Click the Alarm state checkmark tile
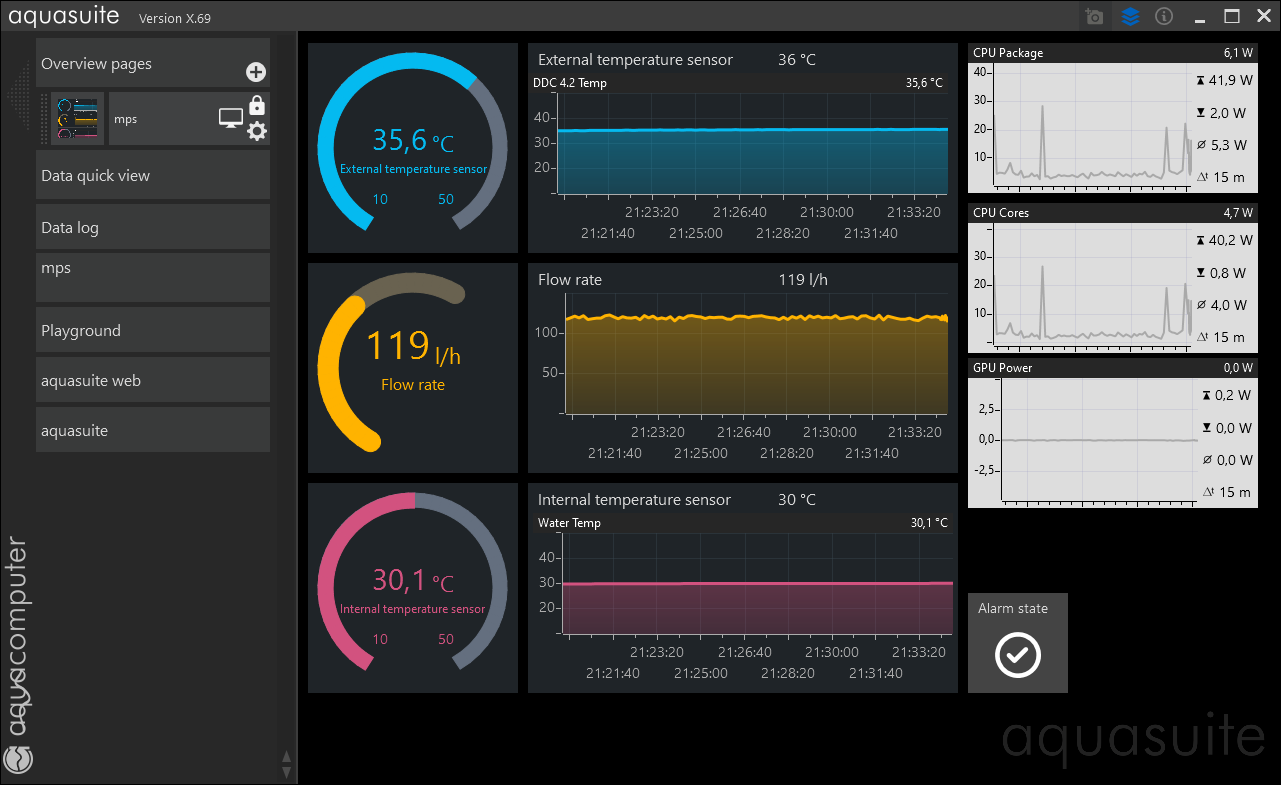Viewport: 1281px width, 785px height. (x=1018, y=643)
